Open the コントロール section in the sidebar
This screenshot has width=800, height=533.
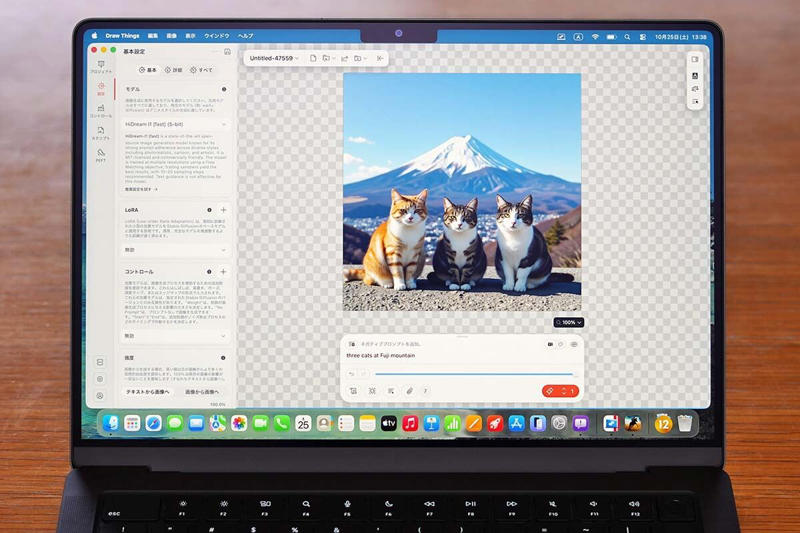[x=101, y=111]
